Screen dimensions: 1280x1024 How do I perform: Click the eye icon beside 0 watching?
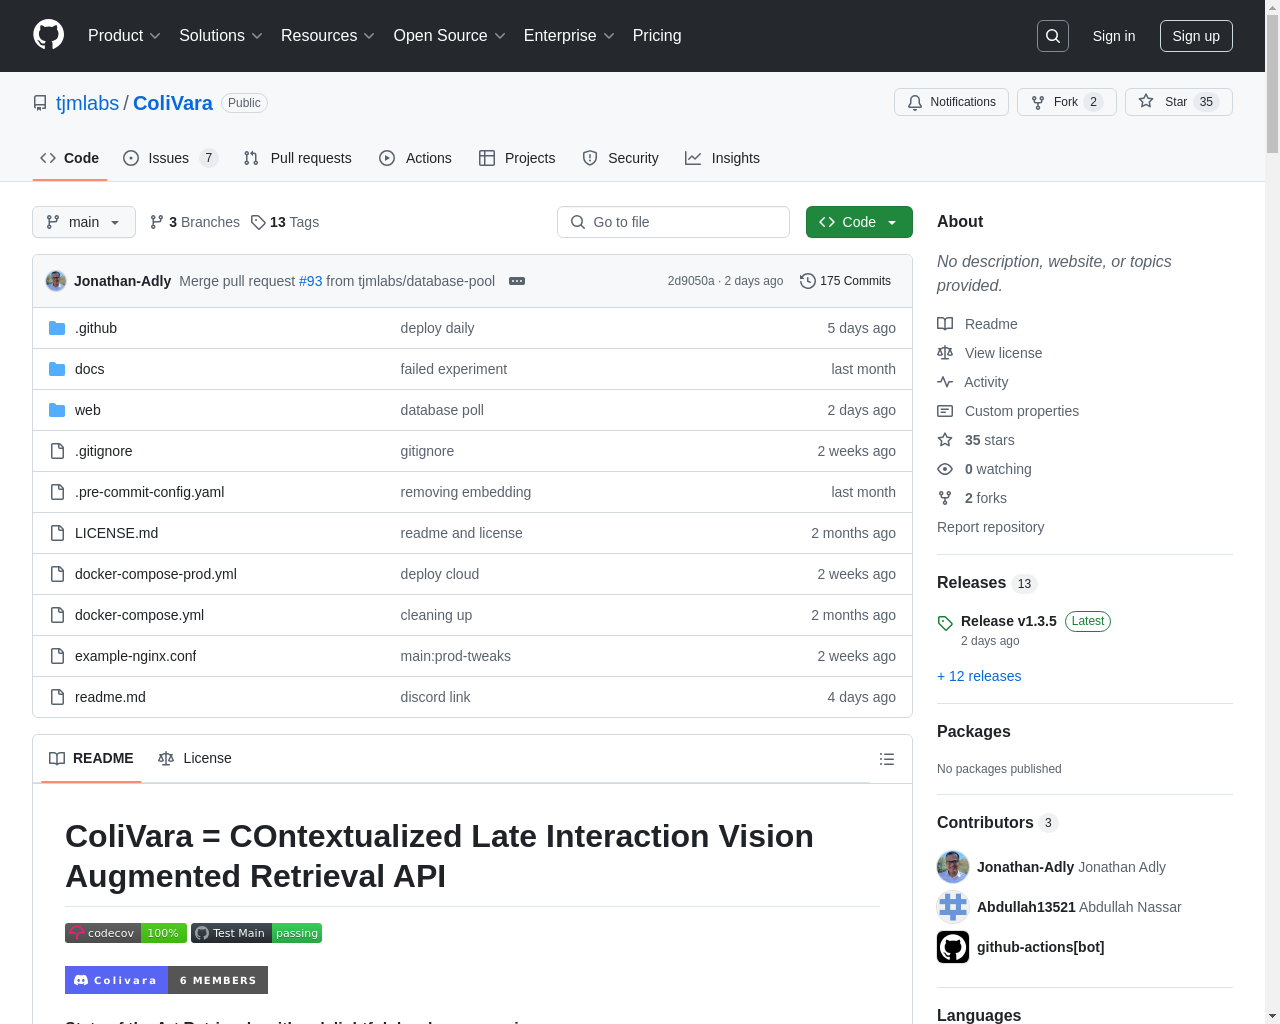coord(945,469)
